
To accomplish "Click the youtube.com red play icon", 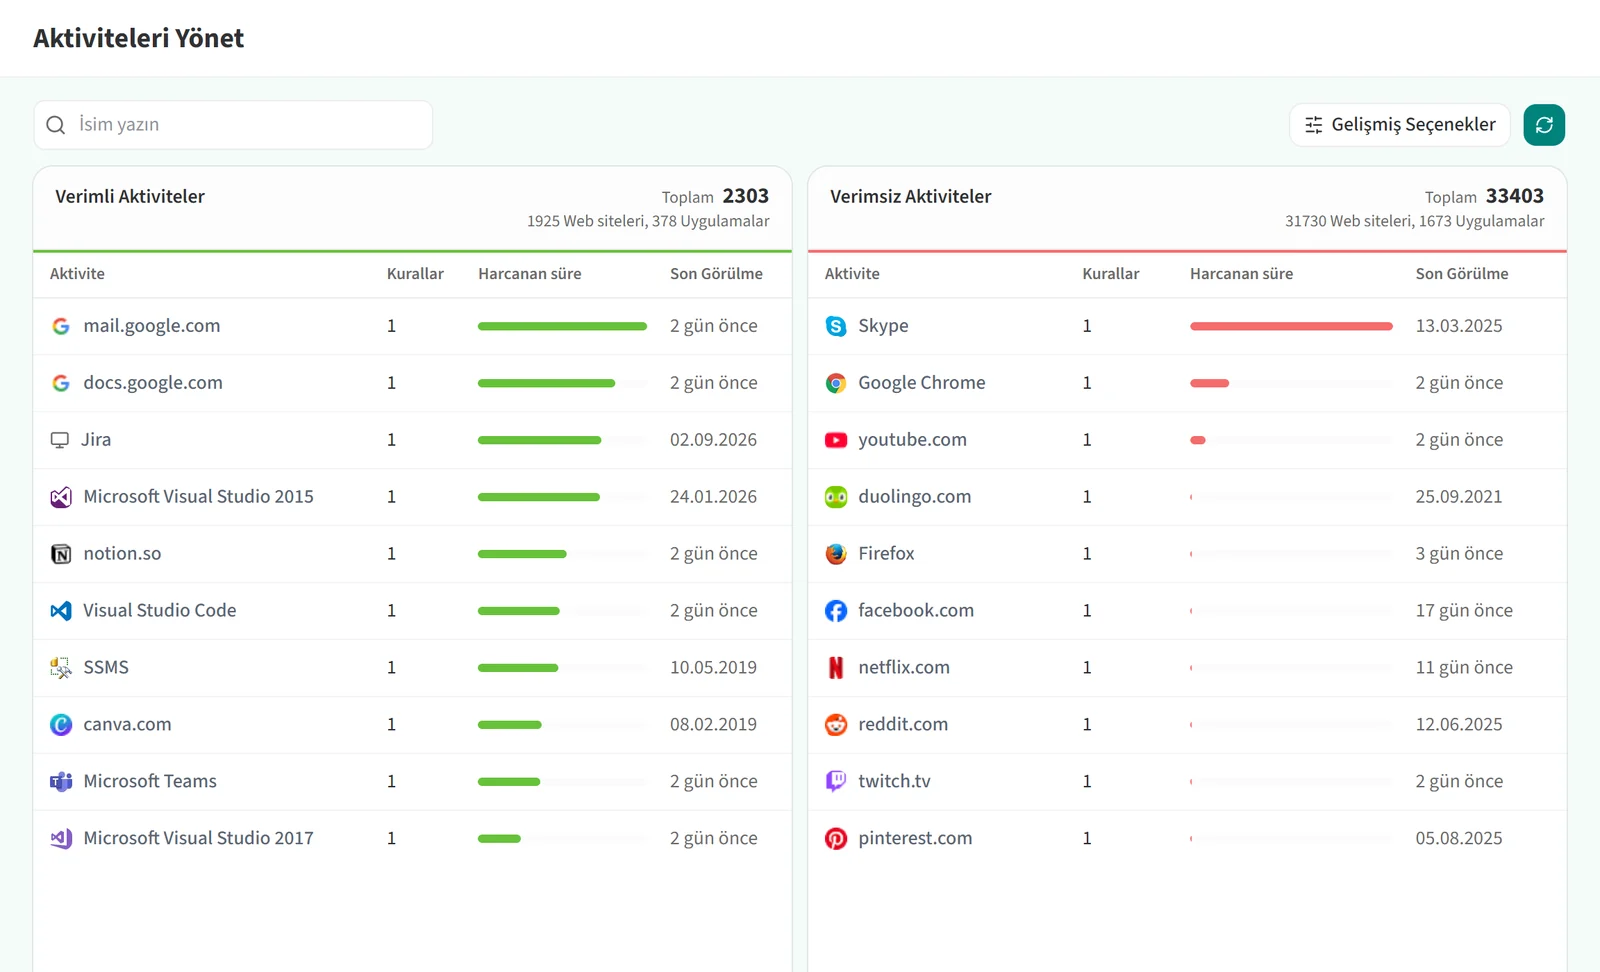I will [x=836, y=440].
